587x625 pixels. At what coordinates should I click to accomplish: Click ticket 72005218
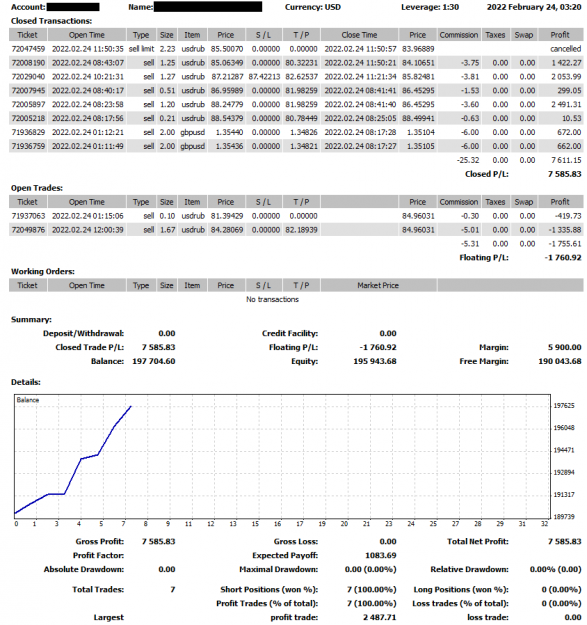point(28,118)
